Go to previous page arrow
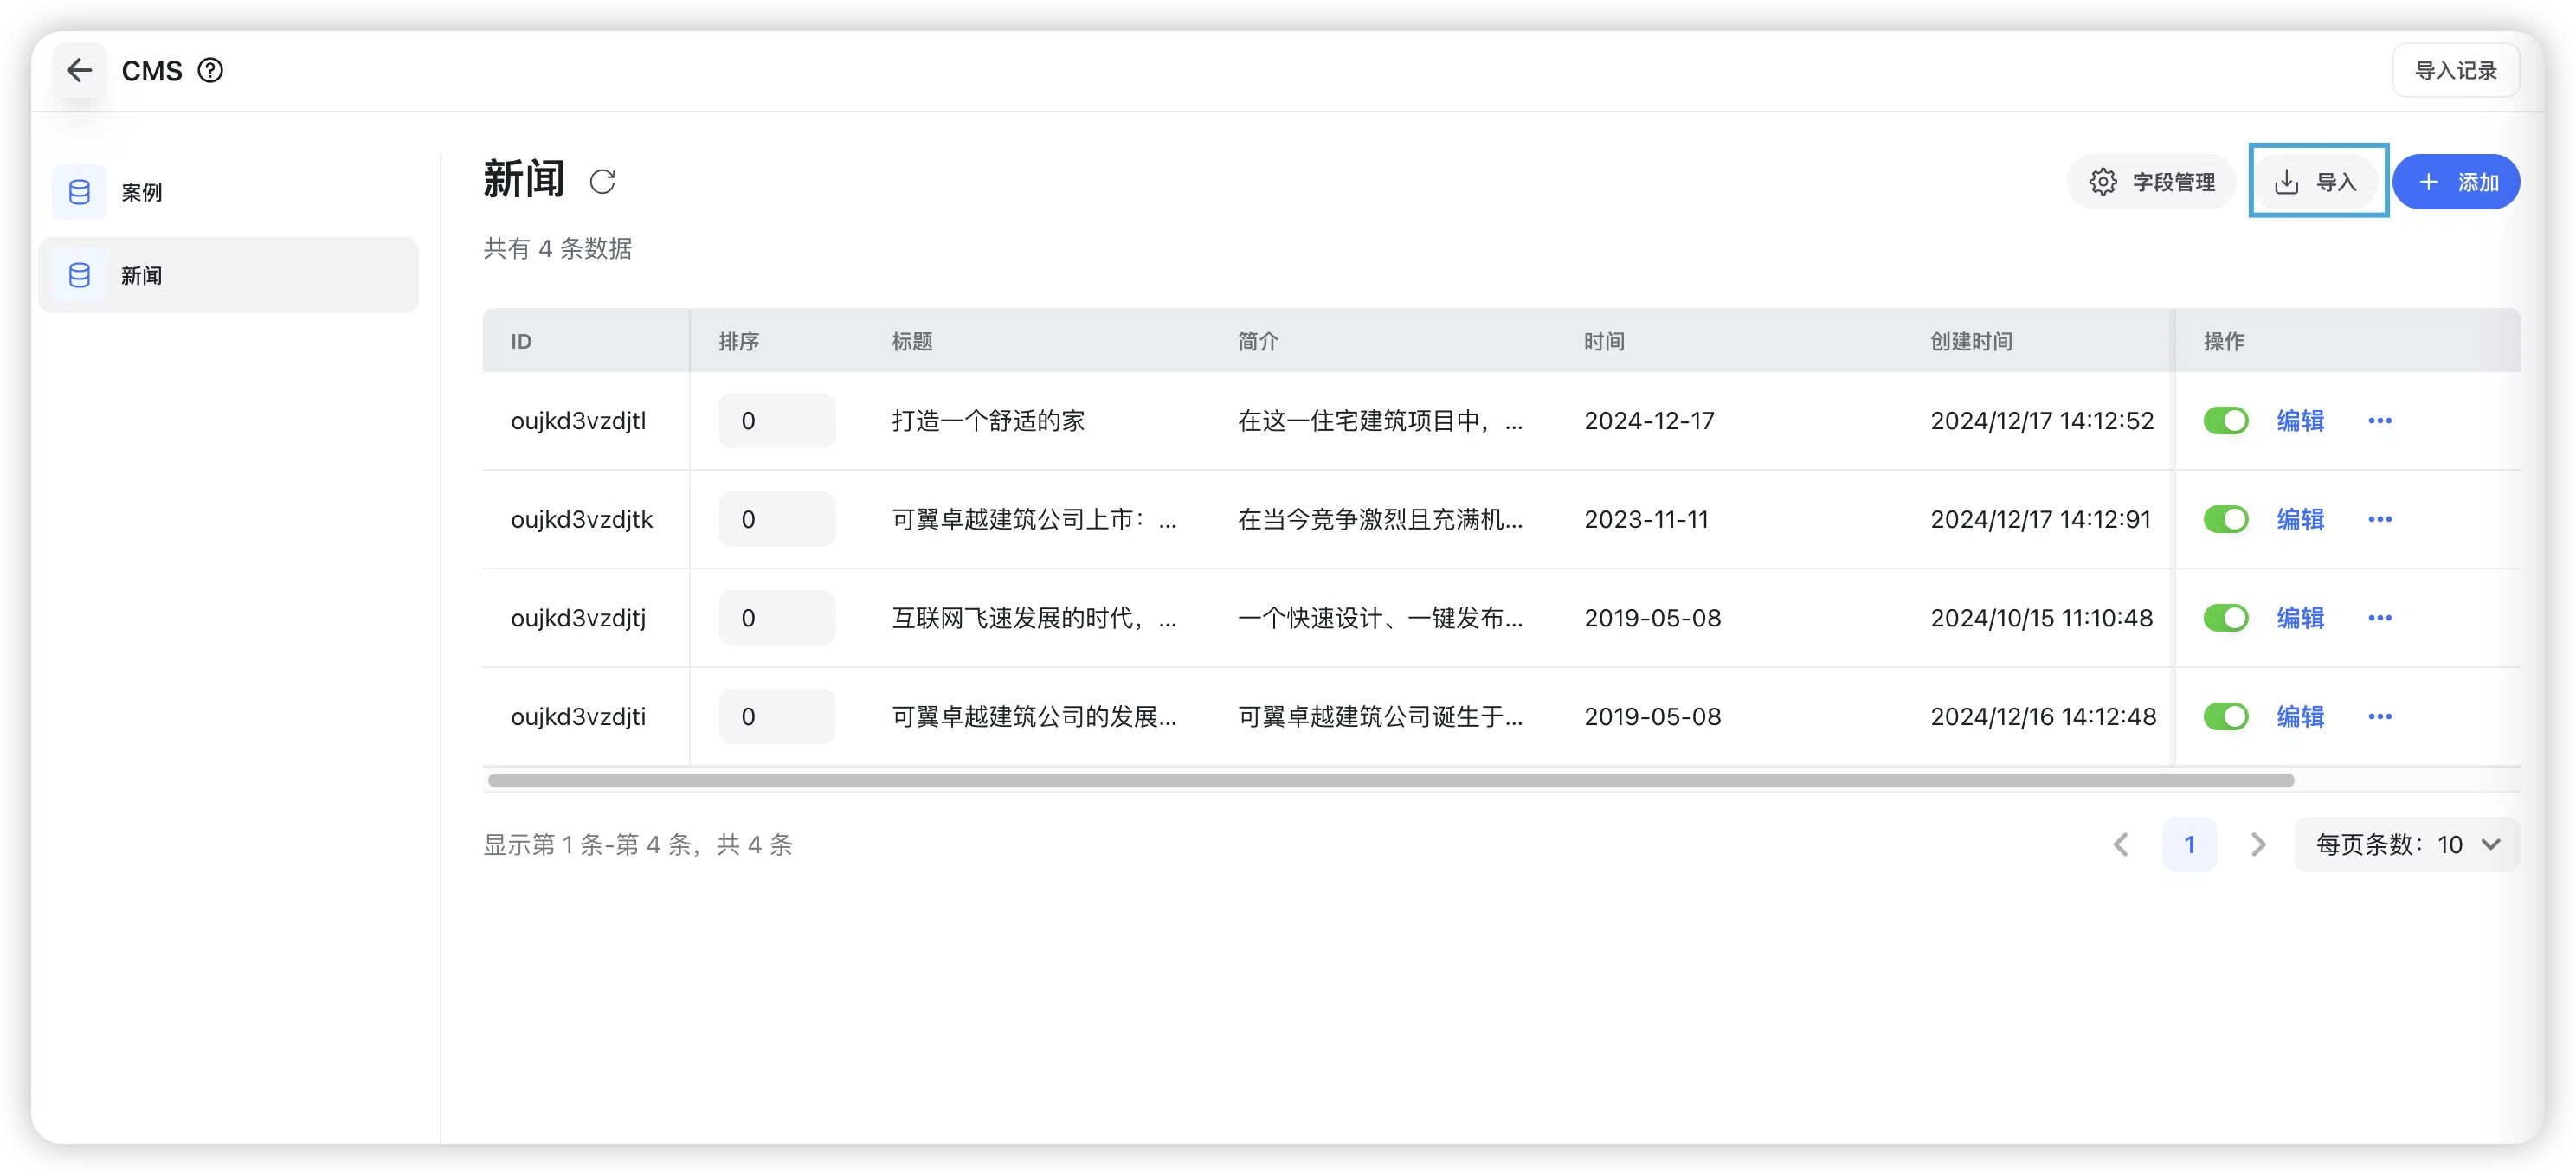This screenshot has width=2576, height=1175. point(2121,845)
